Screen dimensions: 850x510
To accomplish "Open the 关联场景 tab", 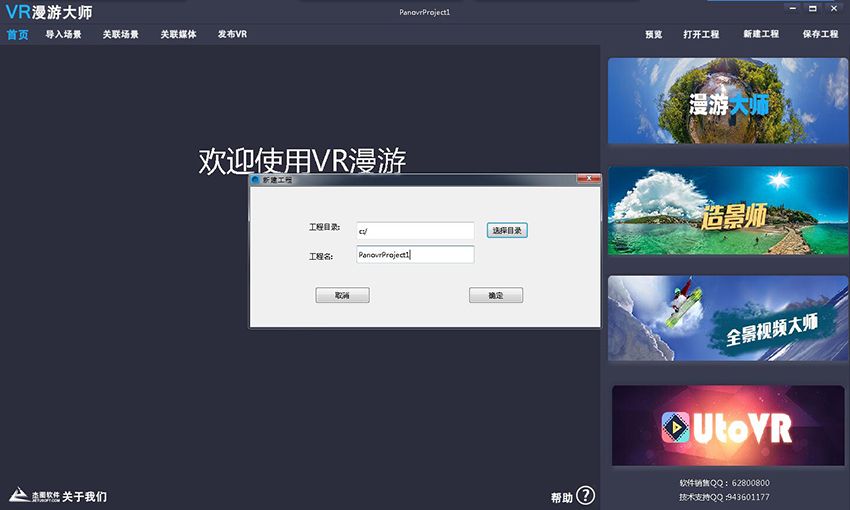I will pos(121,34).
